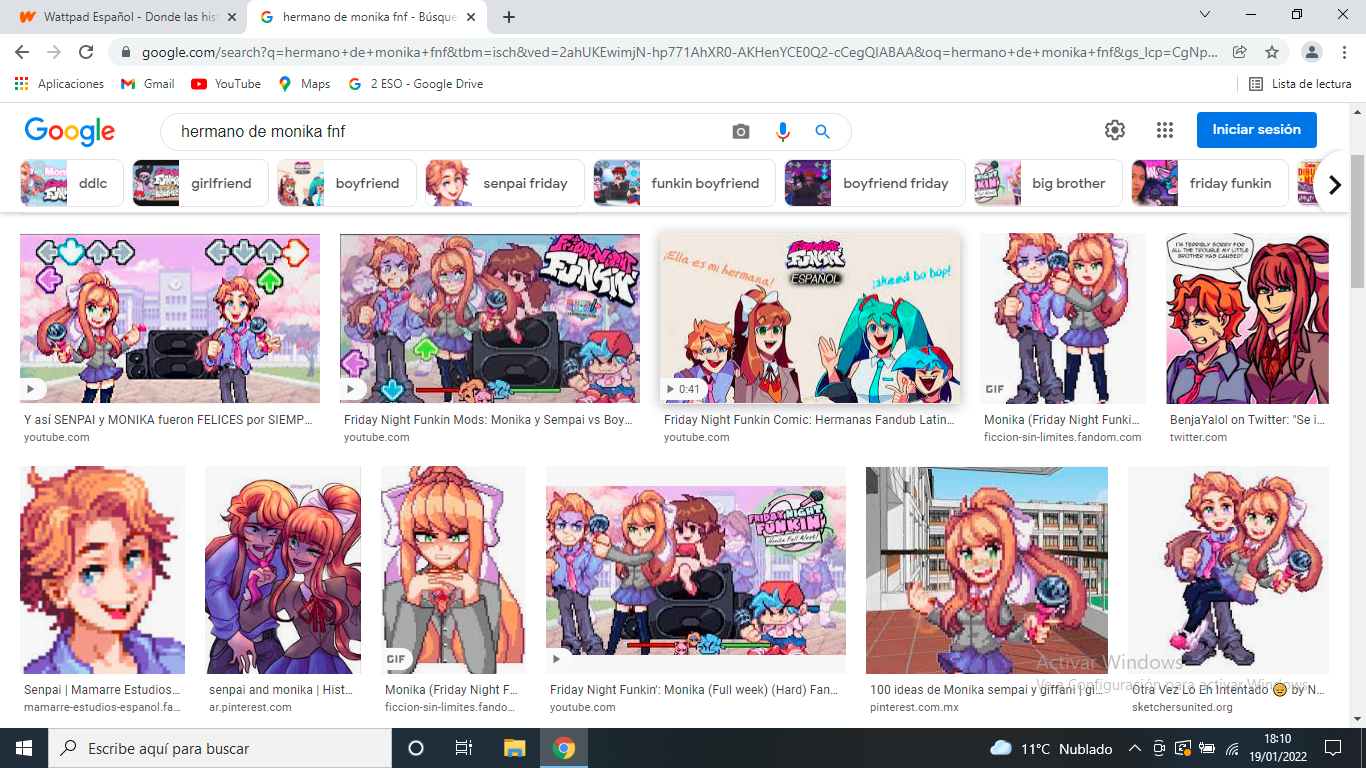Click the Chrome icon on the taskbar
Viewport: 1366px width, 768px height.
(x=564, y=748)
